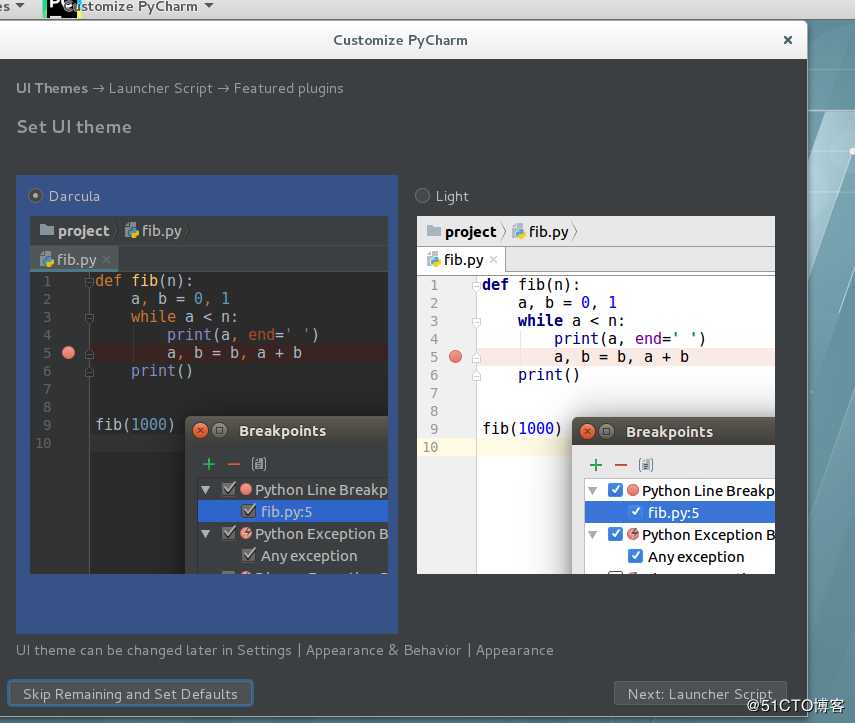Click the project folder icon in Light preview
855x723 pixels.
pyautogui.click(x=434, y=231)
